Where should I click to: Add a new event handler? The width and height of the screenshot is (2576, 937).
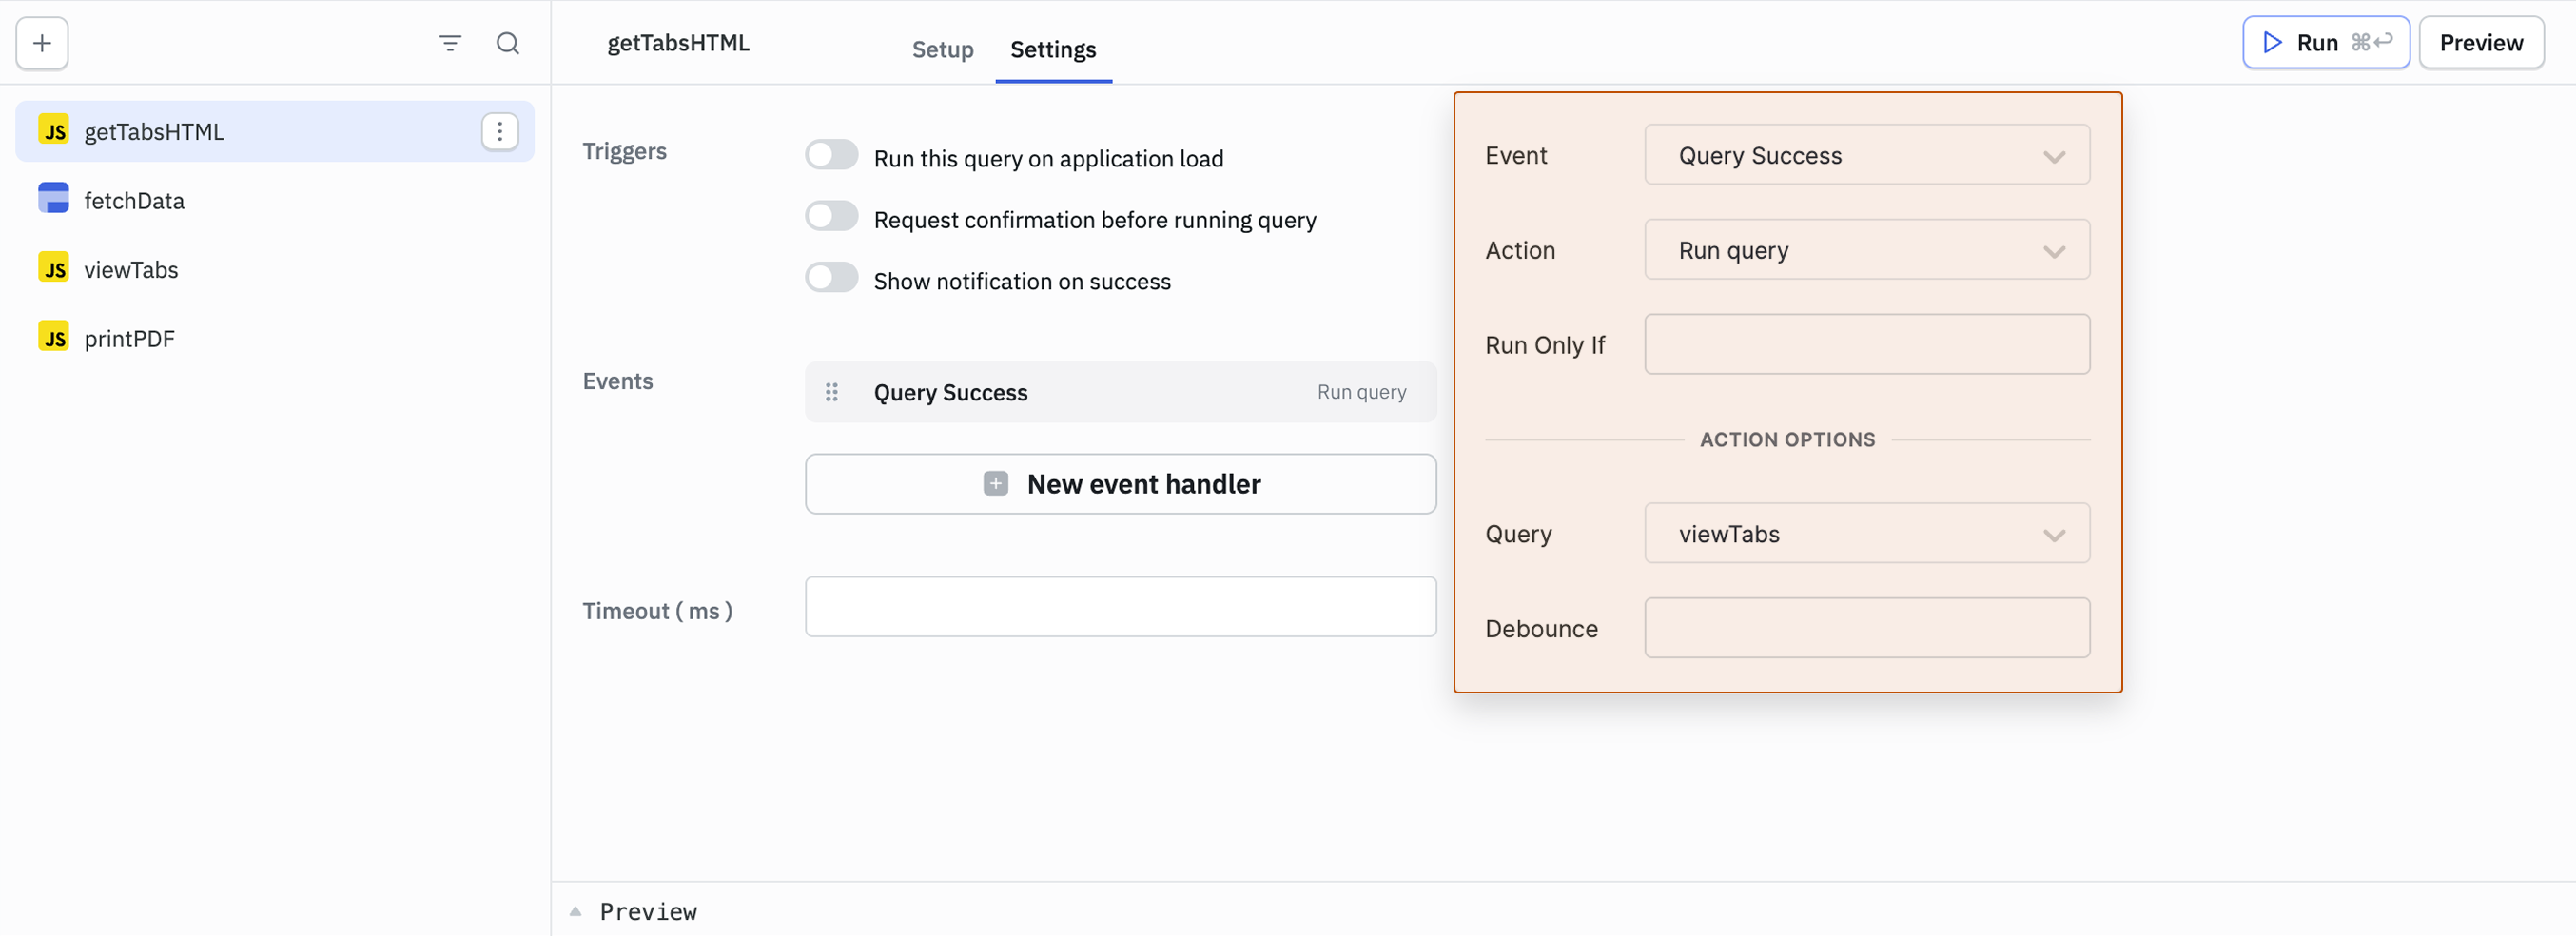pyautogui.click(x=1120, y=483)
